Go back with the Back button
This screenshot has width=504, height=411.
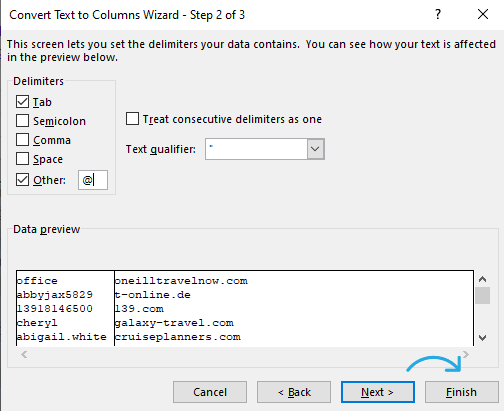coord(294,392)
